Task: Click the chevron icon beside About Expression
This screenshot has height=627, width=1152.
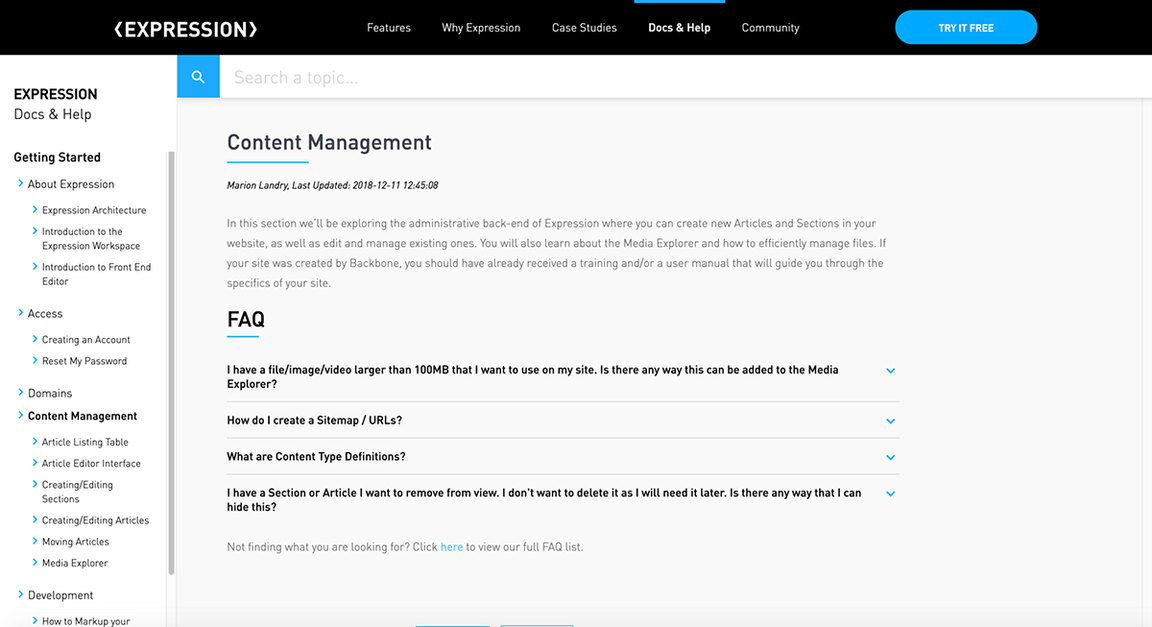Action: pyautogui.click(x=21, y=184)
